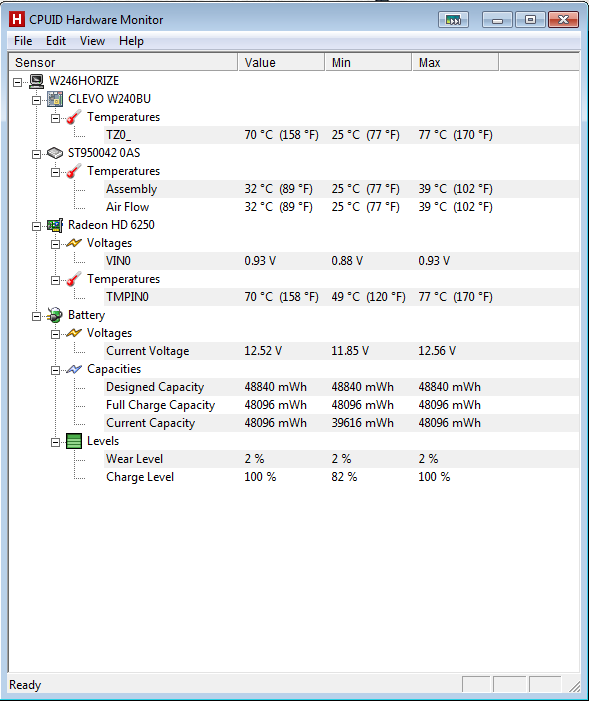Select the Current Voltage row
The image size is (589, 701).
coord(342,351)
